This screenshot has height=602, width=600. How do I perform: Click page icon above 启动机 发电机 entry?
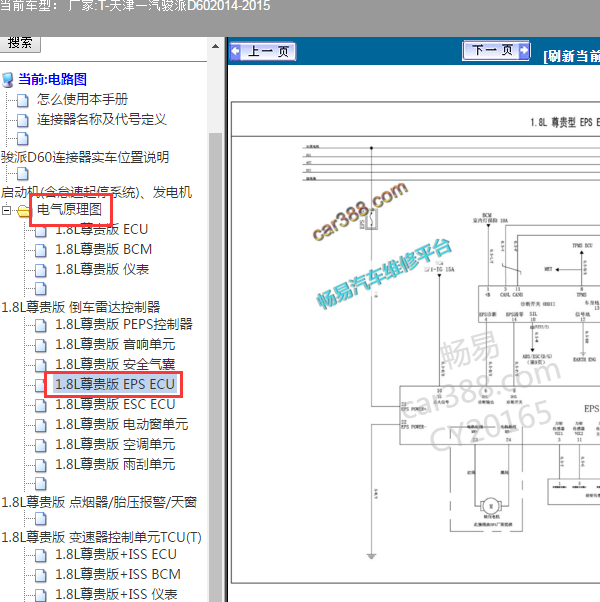click(x=23, y=174)
